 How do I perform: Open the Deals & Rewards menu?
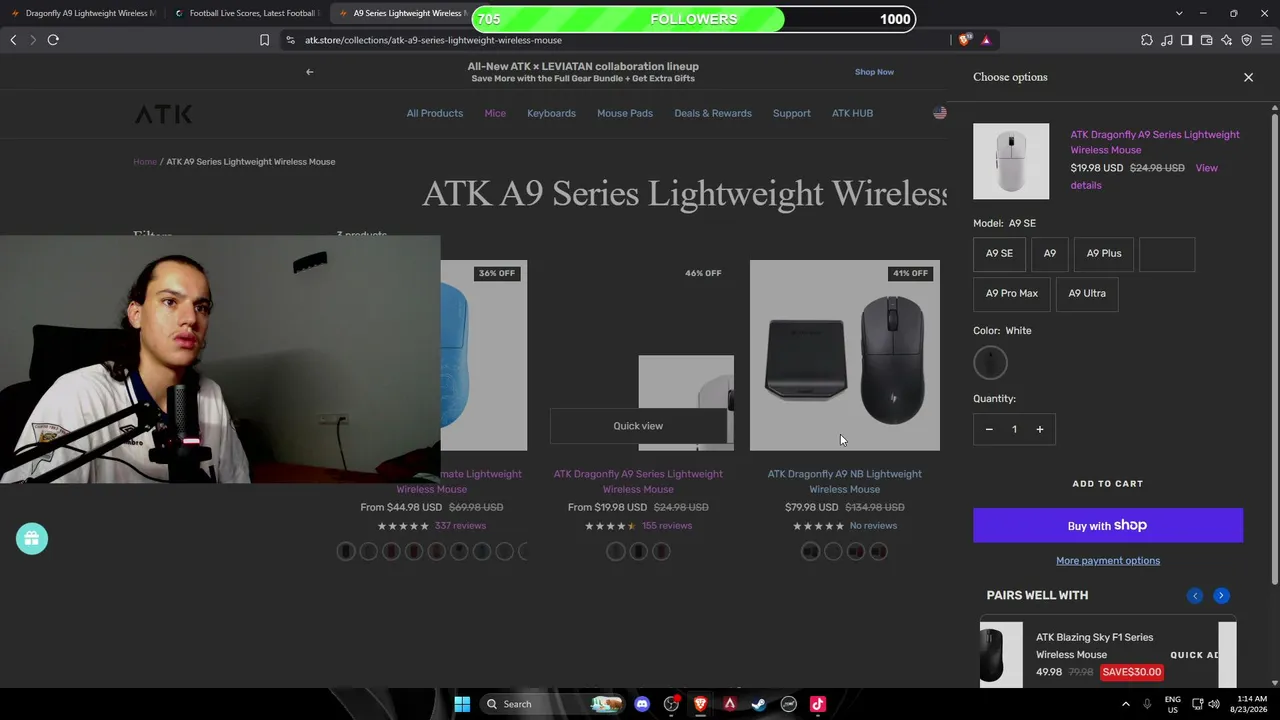point(713,113)
